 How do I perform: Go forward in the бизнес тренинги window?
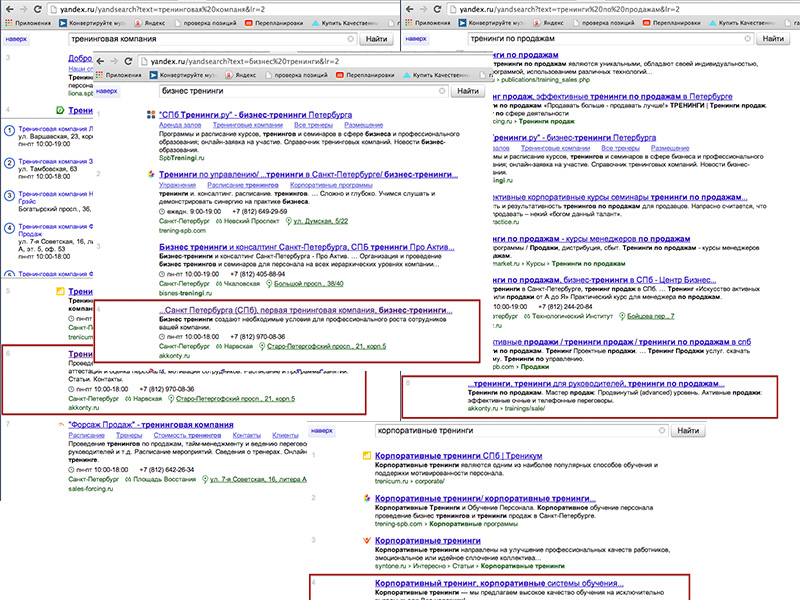114,61
